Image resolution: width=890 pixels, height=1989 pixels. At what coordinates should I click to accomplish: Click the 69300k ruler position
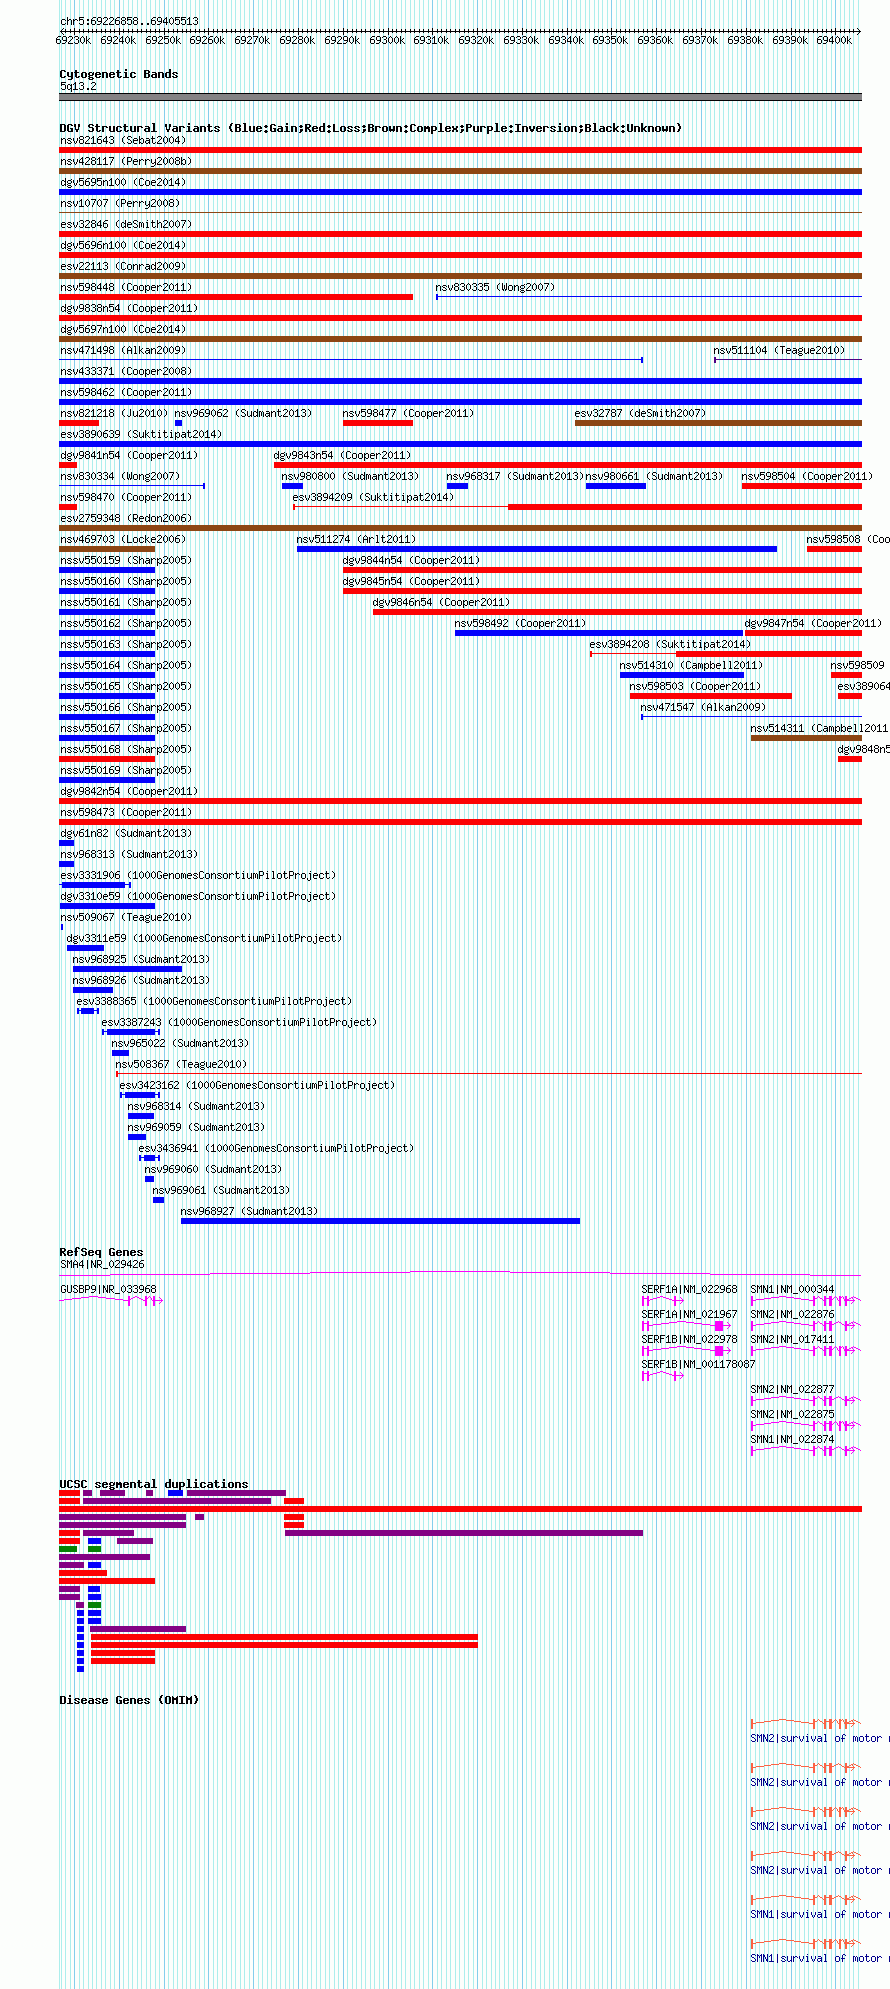tap(387, 40)
